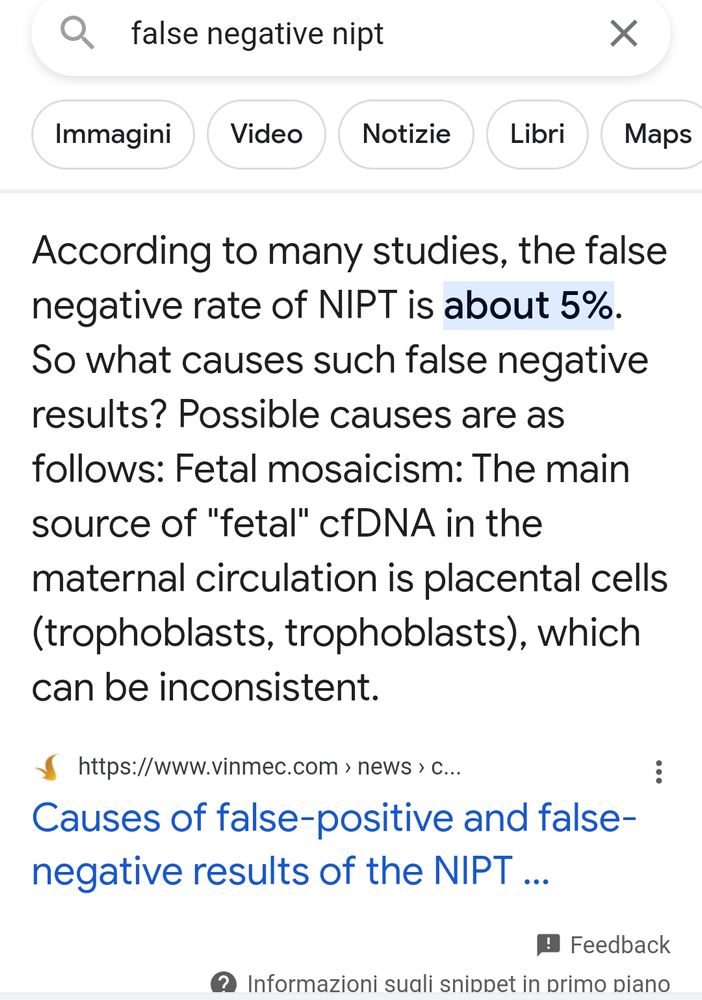
Task: Click the Feedback text link
Action: pyautogui.click(x=620, y=945)
